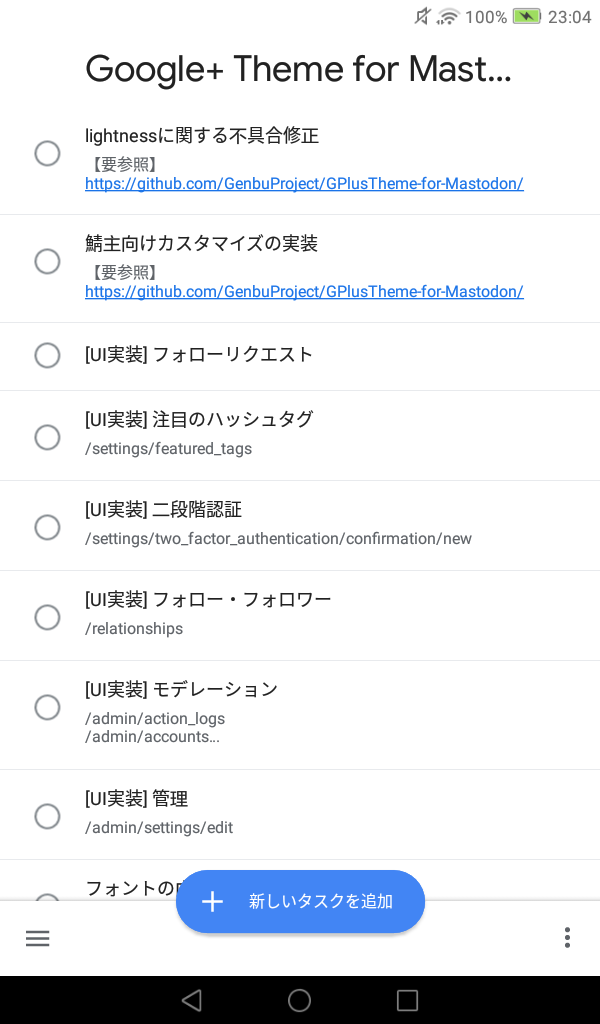
Task: Check off the 'モデレーション' task
Action: coord(47,707)
